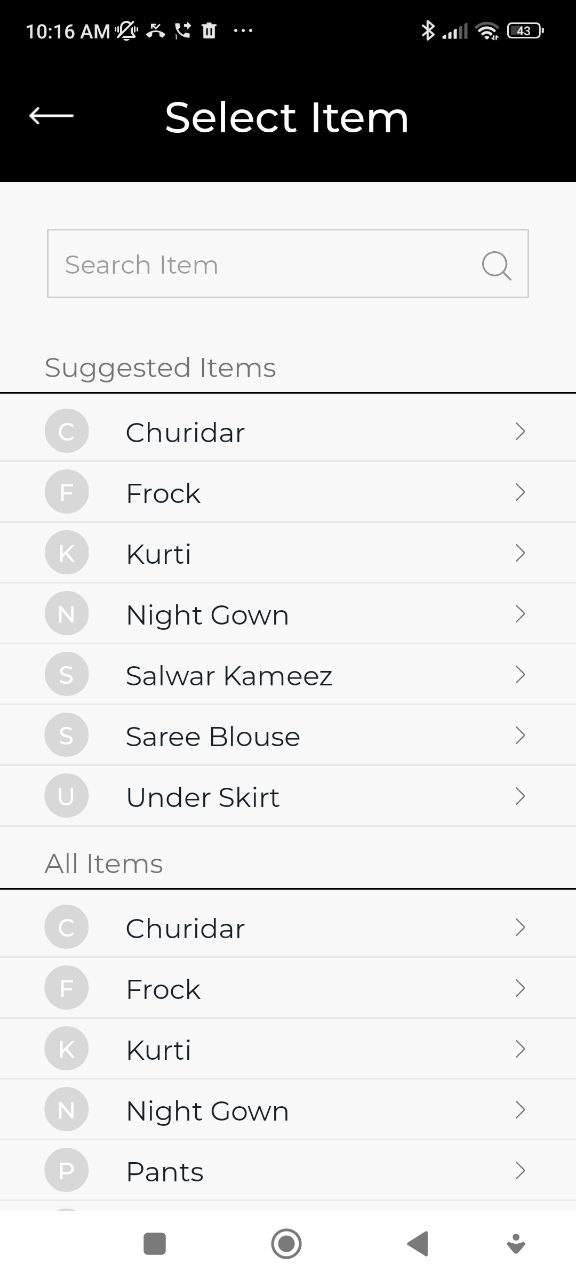
Task: Tap the 'F' avatar icon beside Frock
Action: tap(66, 491)
